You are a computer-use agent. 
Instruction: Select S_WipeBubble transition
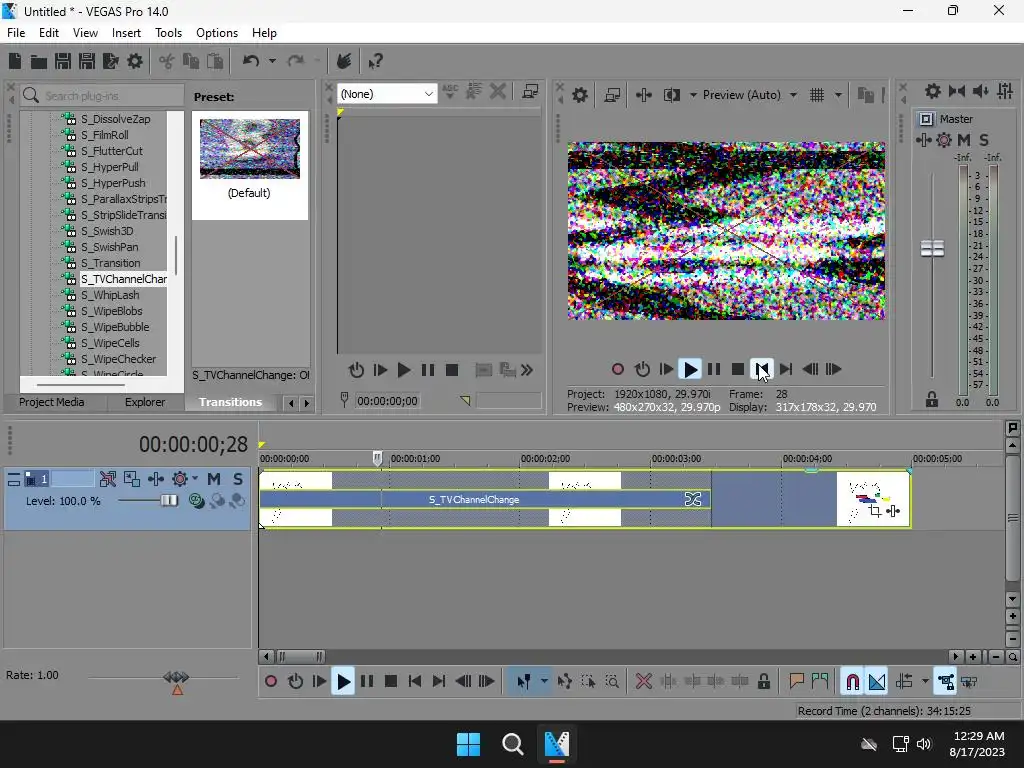115,327
